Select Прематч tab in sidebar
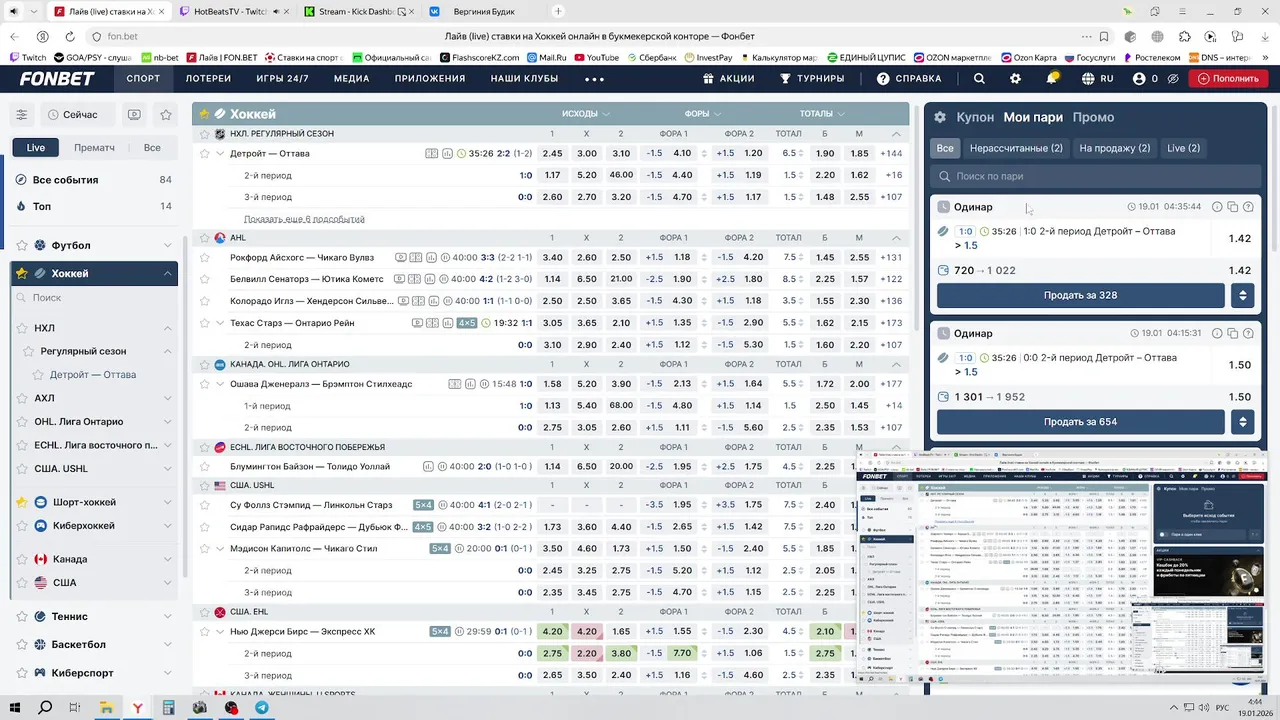Image resolution: width=1280 pixels, height=720 pixels. click(x=94, y=147)
